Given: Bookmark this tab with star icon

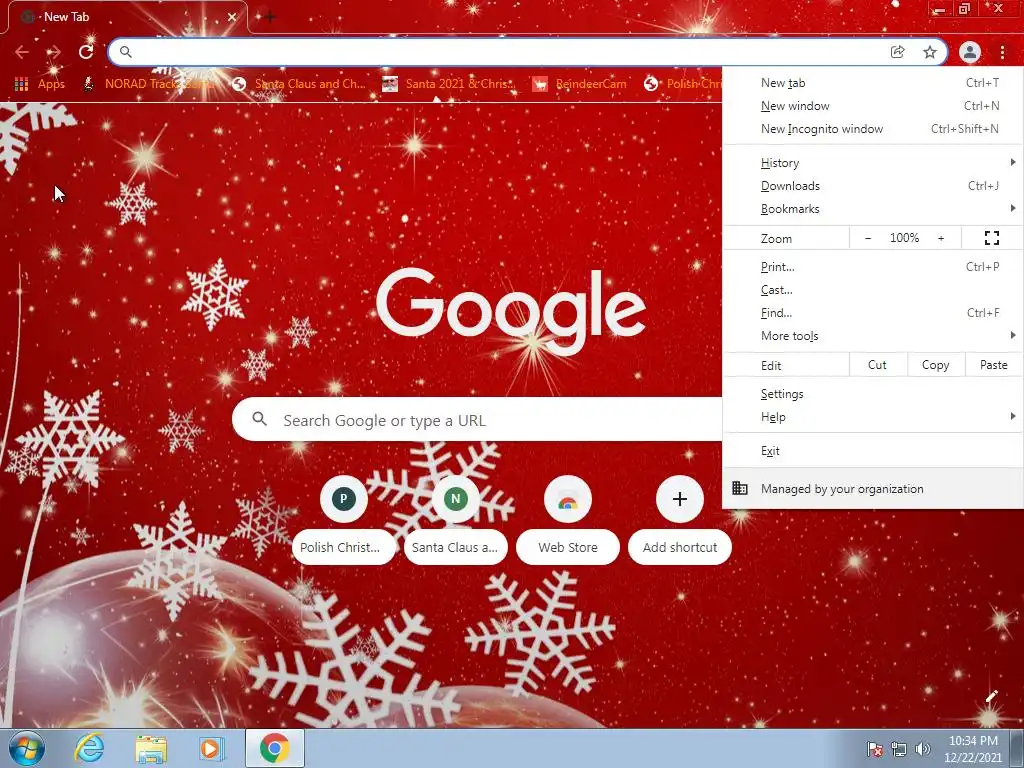Looking at the screenshot, I should click(x=930, y=52).
